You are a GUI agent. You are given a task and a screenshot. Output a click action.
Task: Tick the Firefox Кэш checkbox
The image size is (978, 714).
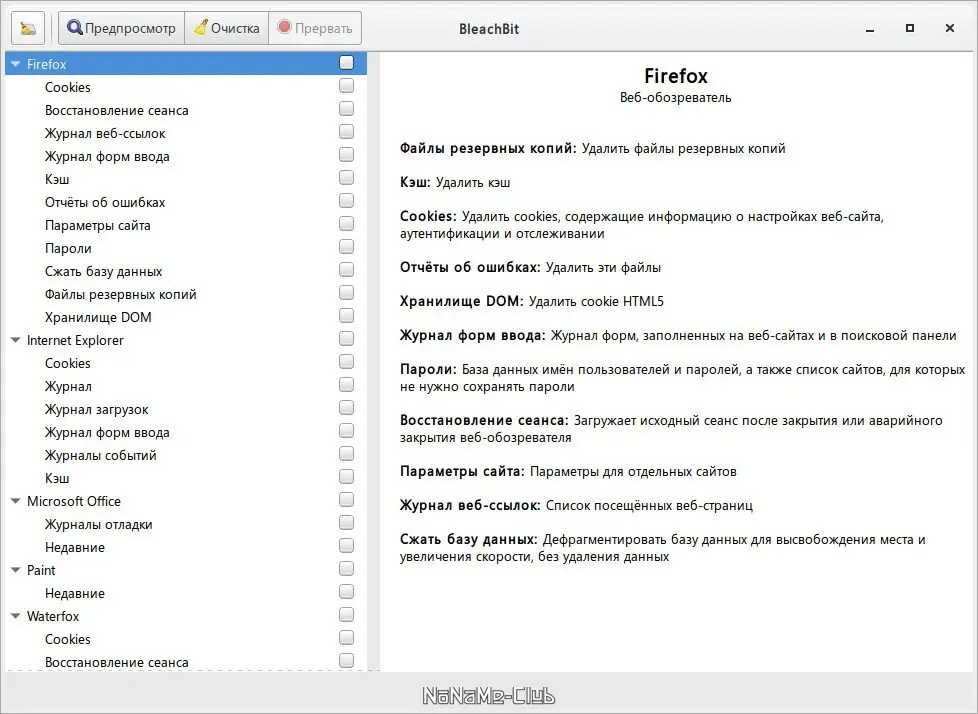tap(346, 178)
